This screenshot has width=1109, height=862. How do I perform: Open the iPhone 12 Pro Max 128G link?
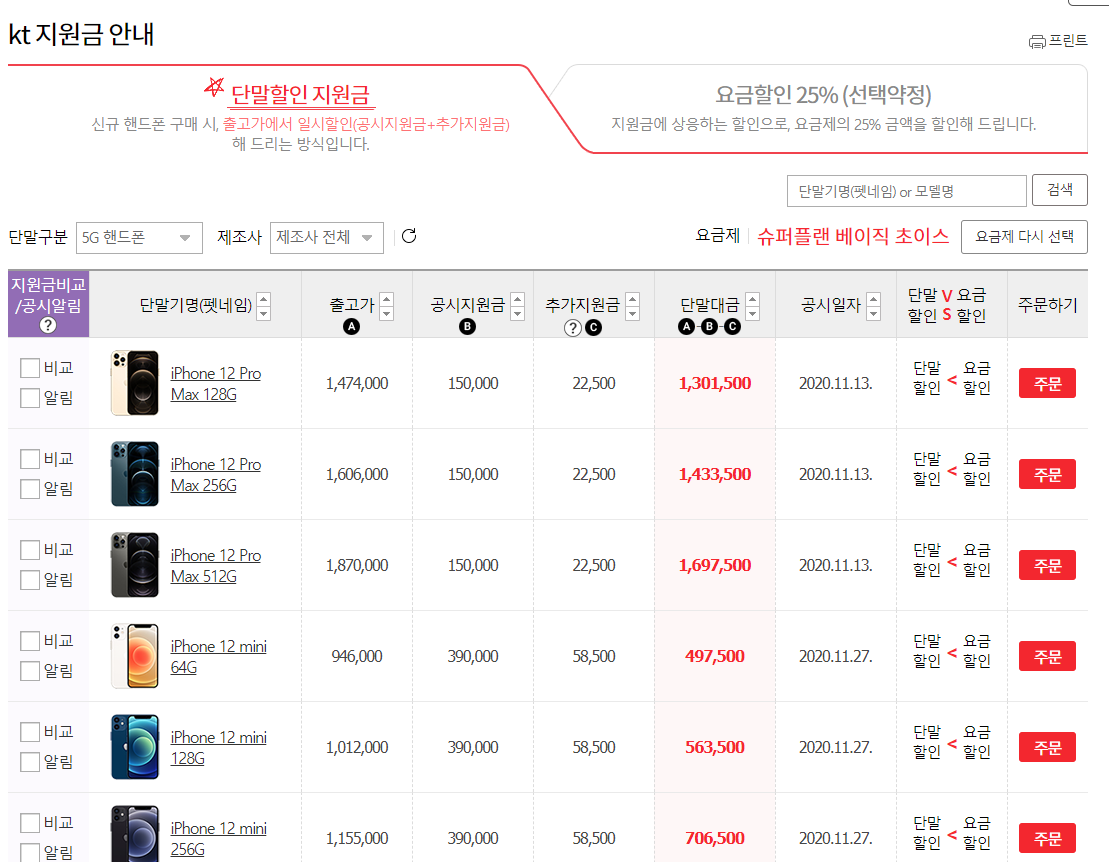pos(216,384)
